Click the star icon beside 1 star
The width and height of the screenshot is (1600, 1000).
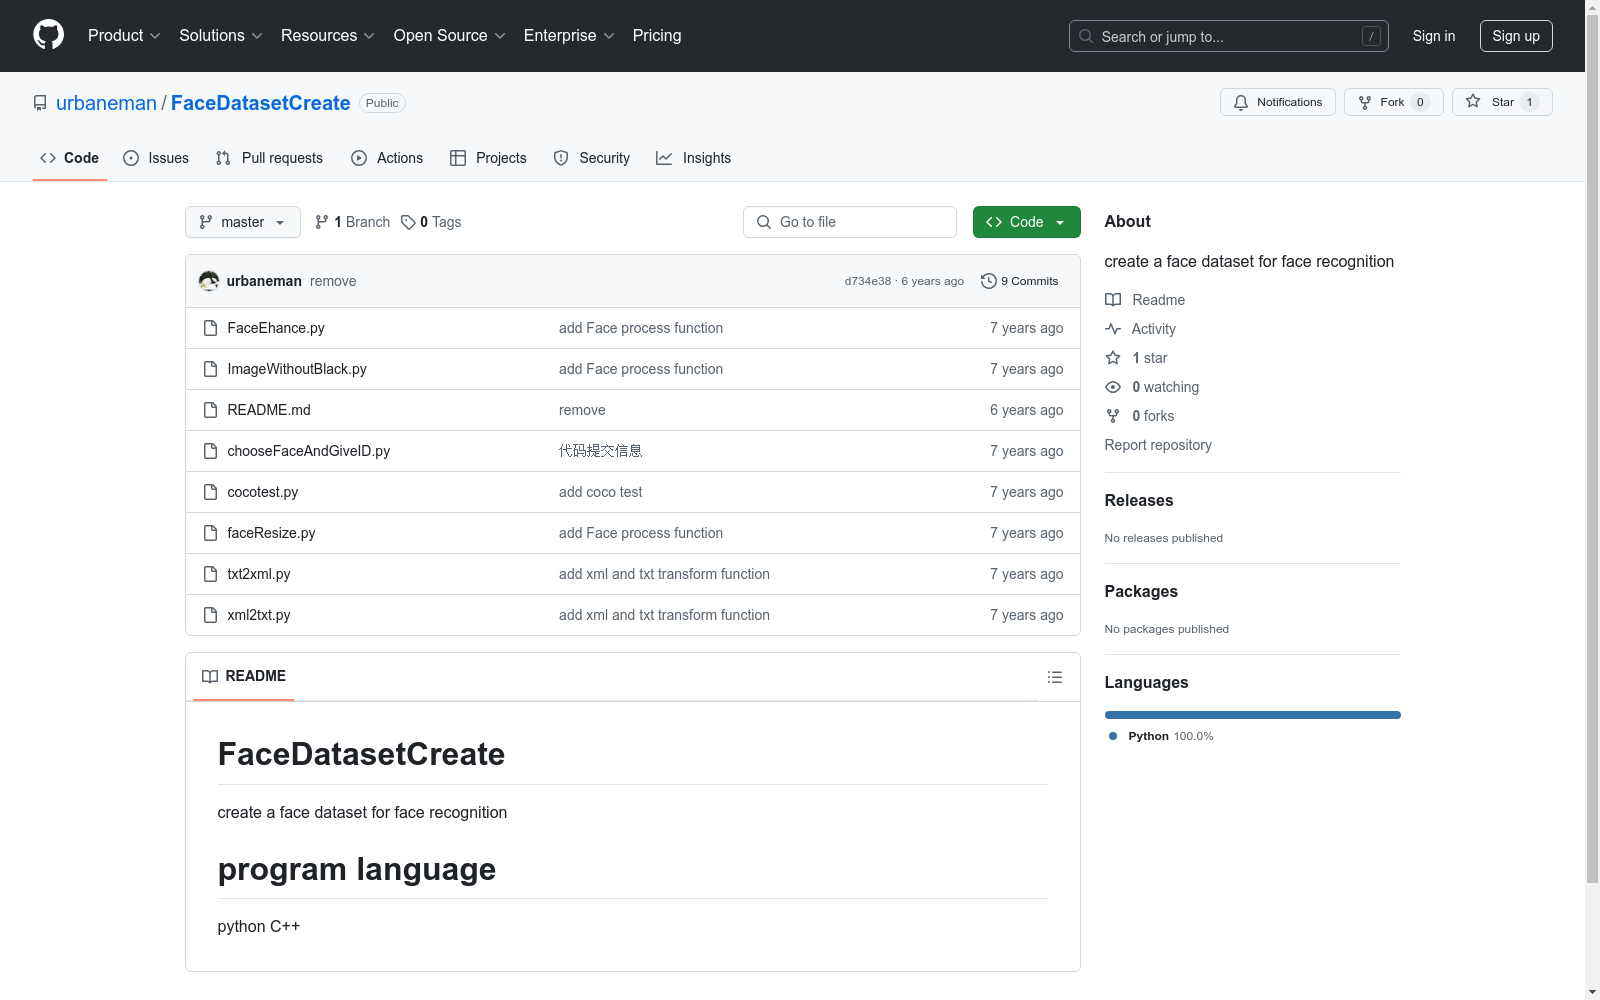click(1113, 358)
